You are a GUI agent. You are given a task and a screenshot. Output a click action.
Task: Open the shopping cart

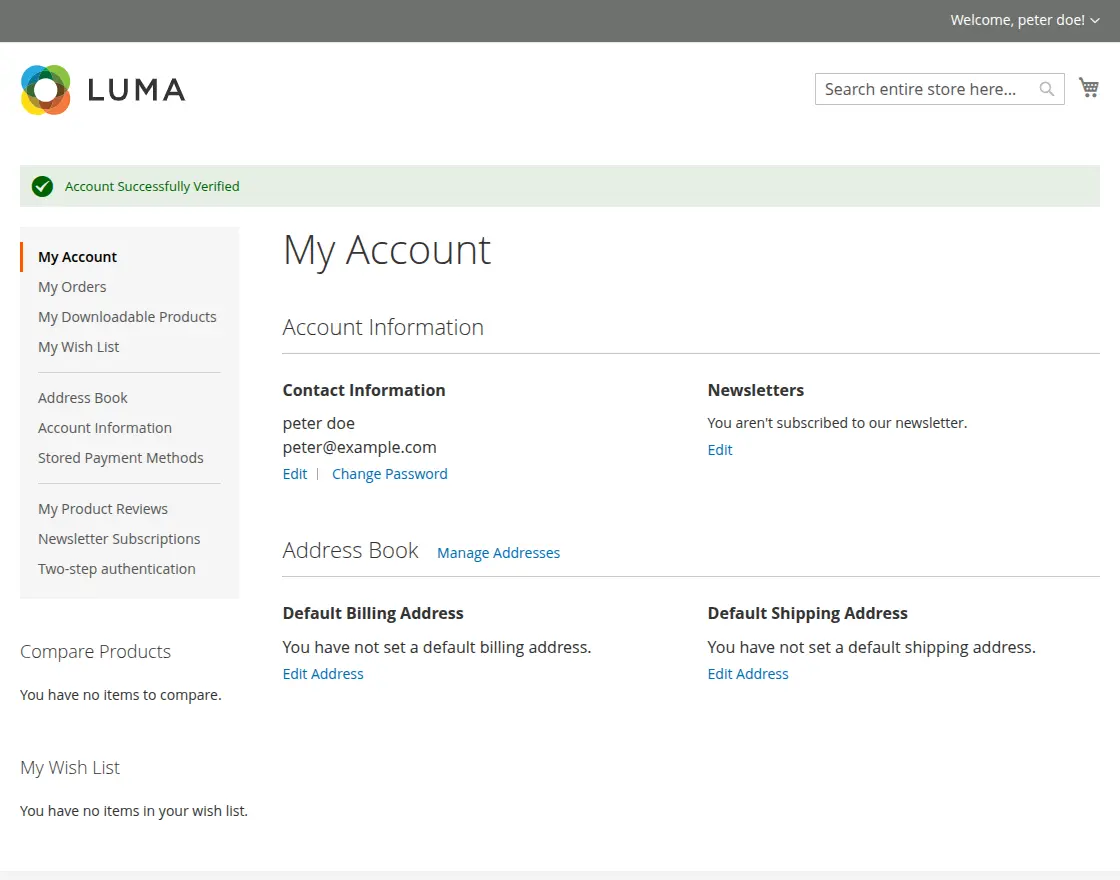(1089, 87)
